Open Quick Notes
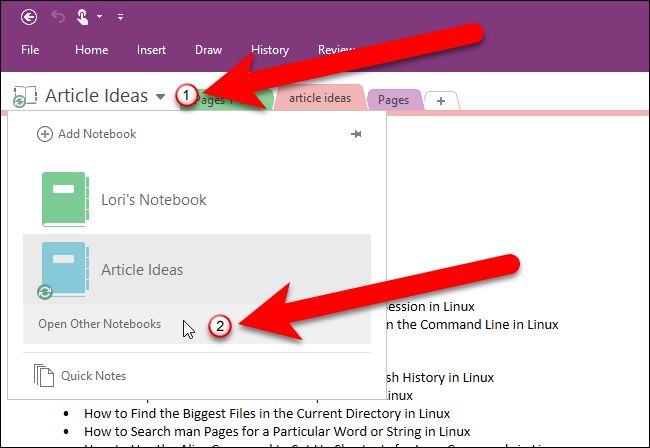Image resolution: width=650 pixels, height=448 pixels. pos(93,376)
